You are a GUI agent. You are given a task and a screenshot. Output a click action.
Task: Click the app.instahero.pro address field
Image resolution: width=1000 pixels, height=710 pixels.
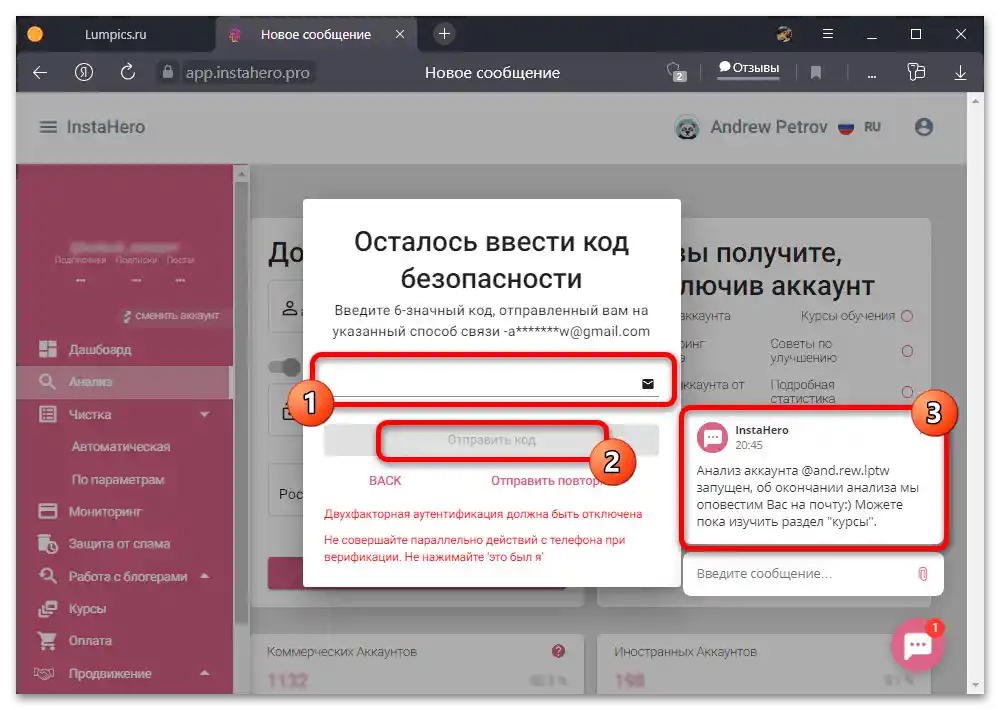click(x=247, y=73)
